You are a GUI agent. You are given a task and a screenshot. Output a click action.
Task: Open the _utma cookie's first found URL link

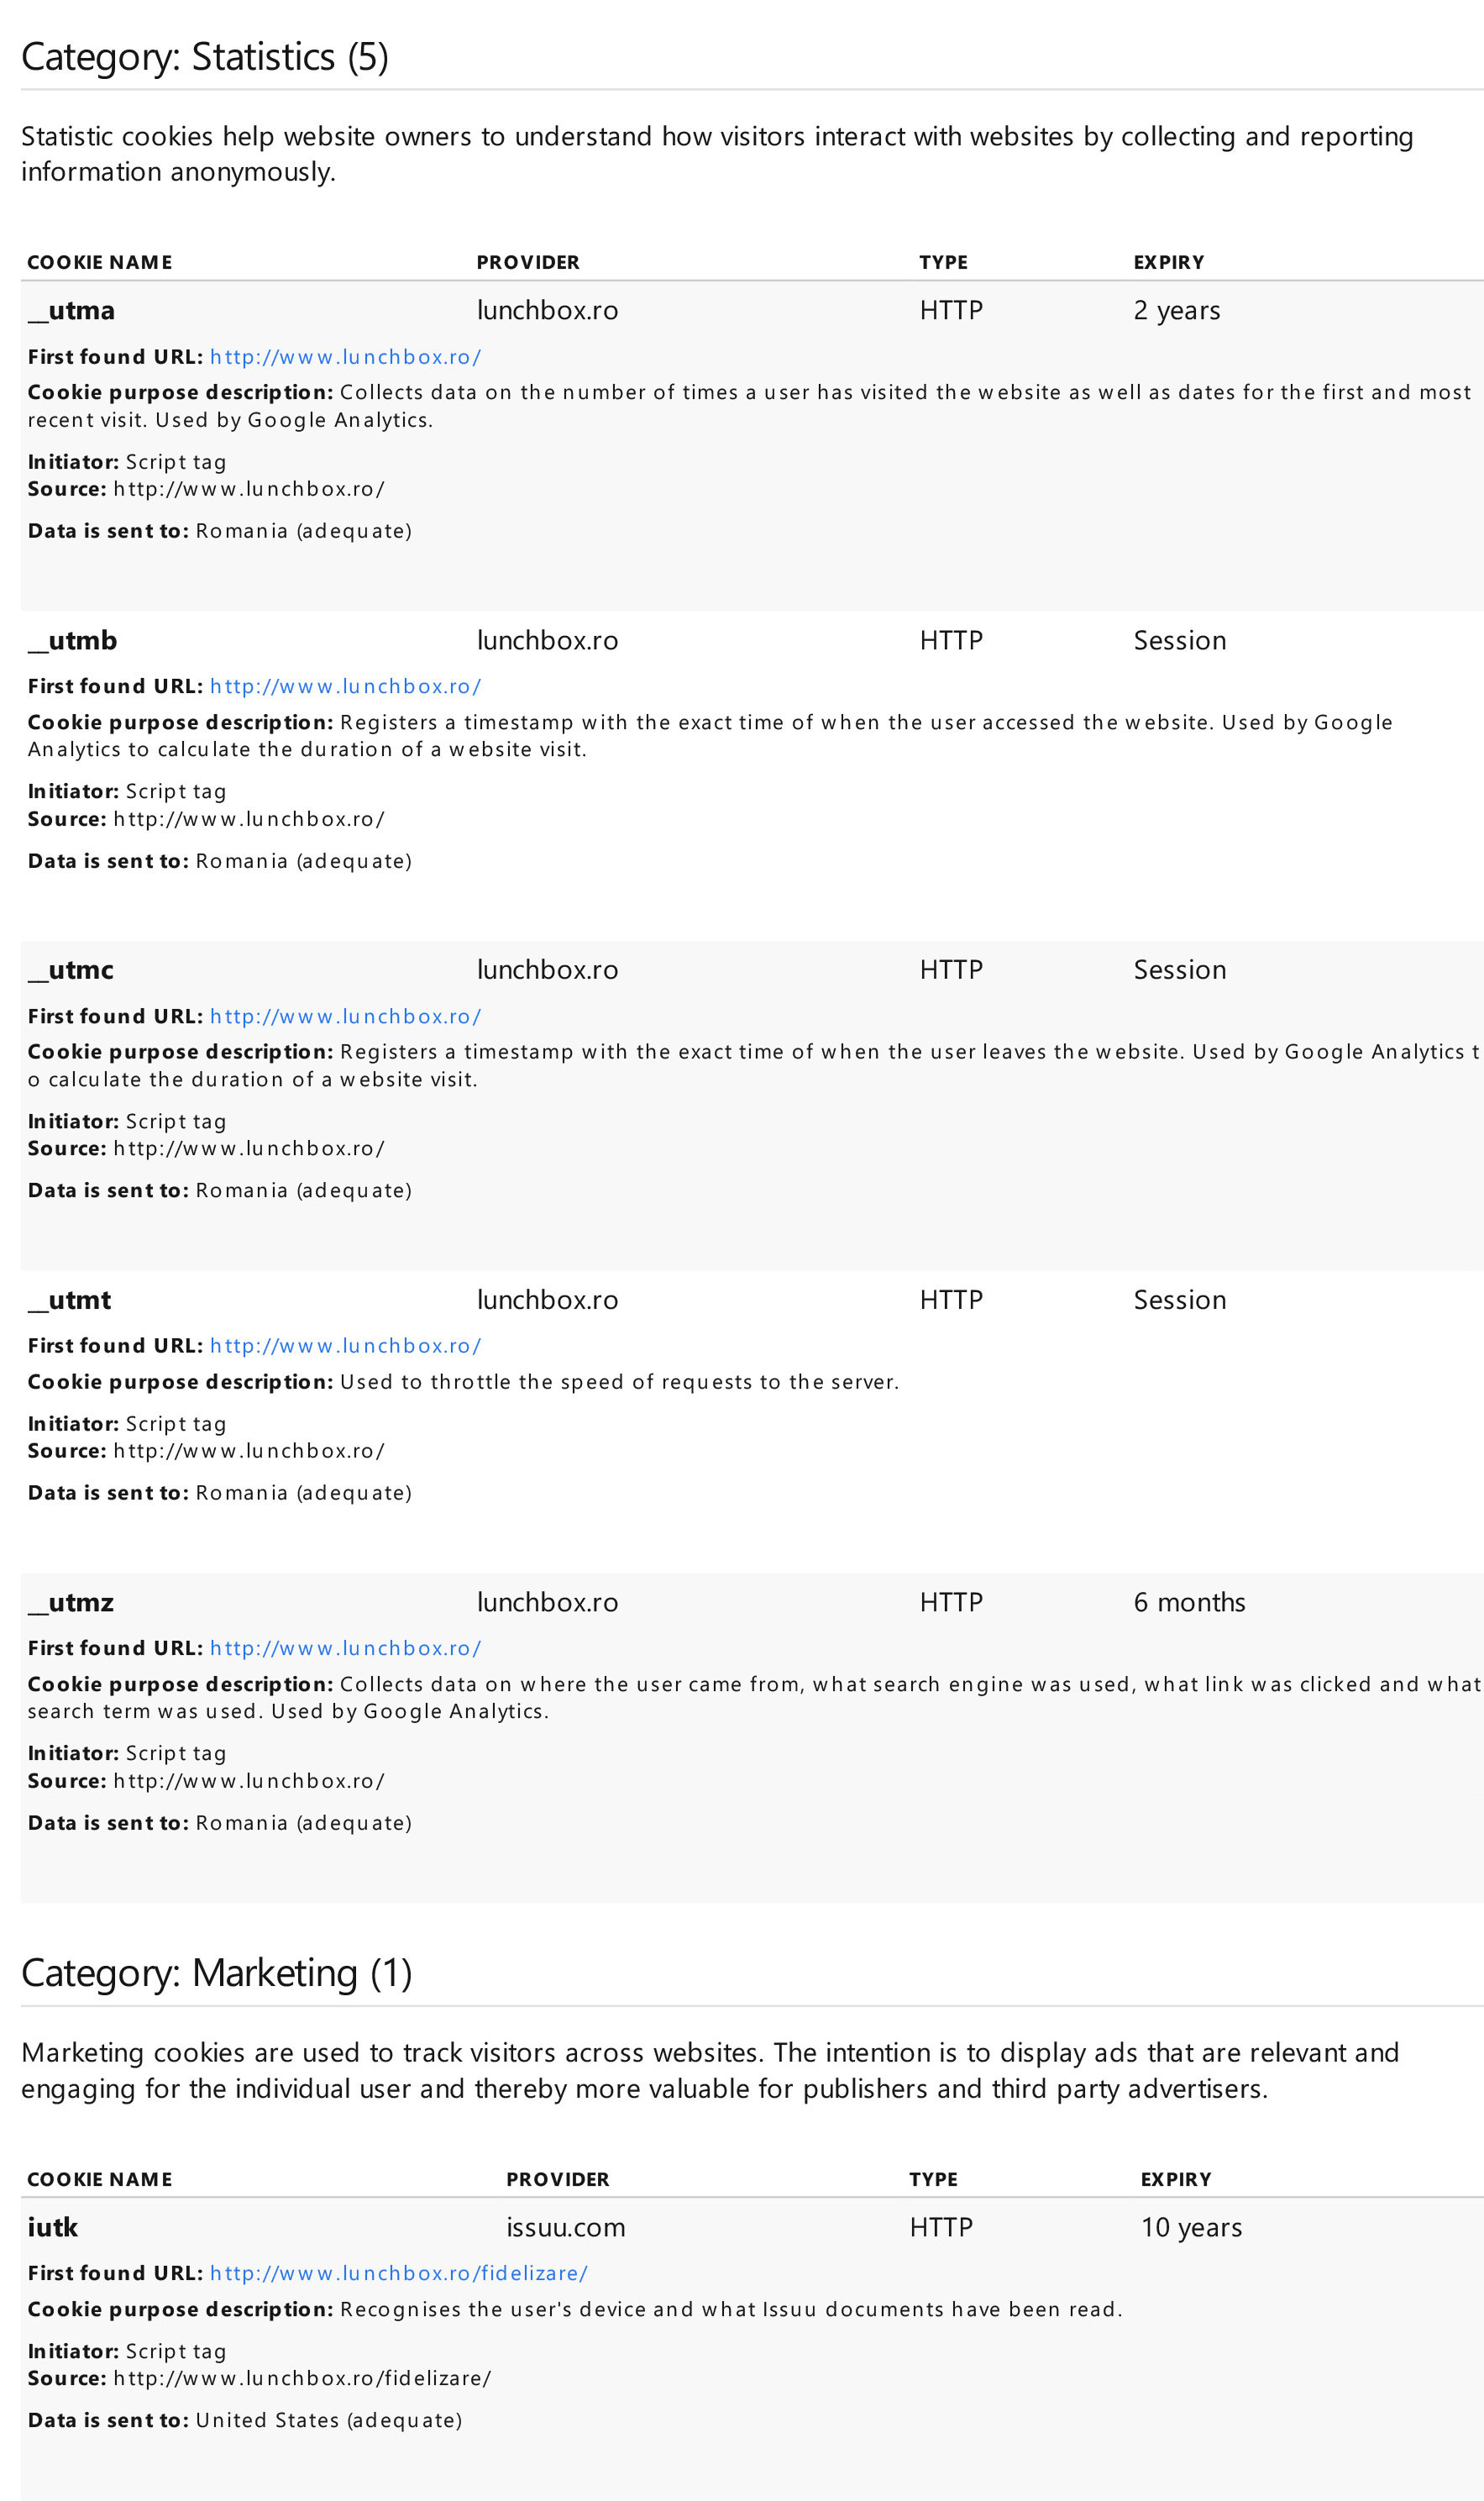click(x=345, y=357)
